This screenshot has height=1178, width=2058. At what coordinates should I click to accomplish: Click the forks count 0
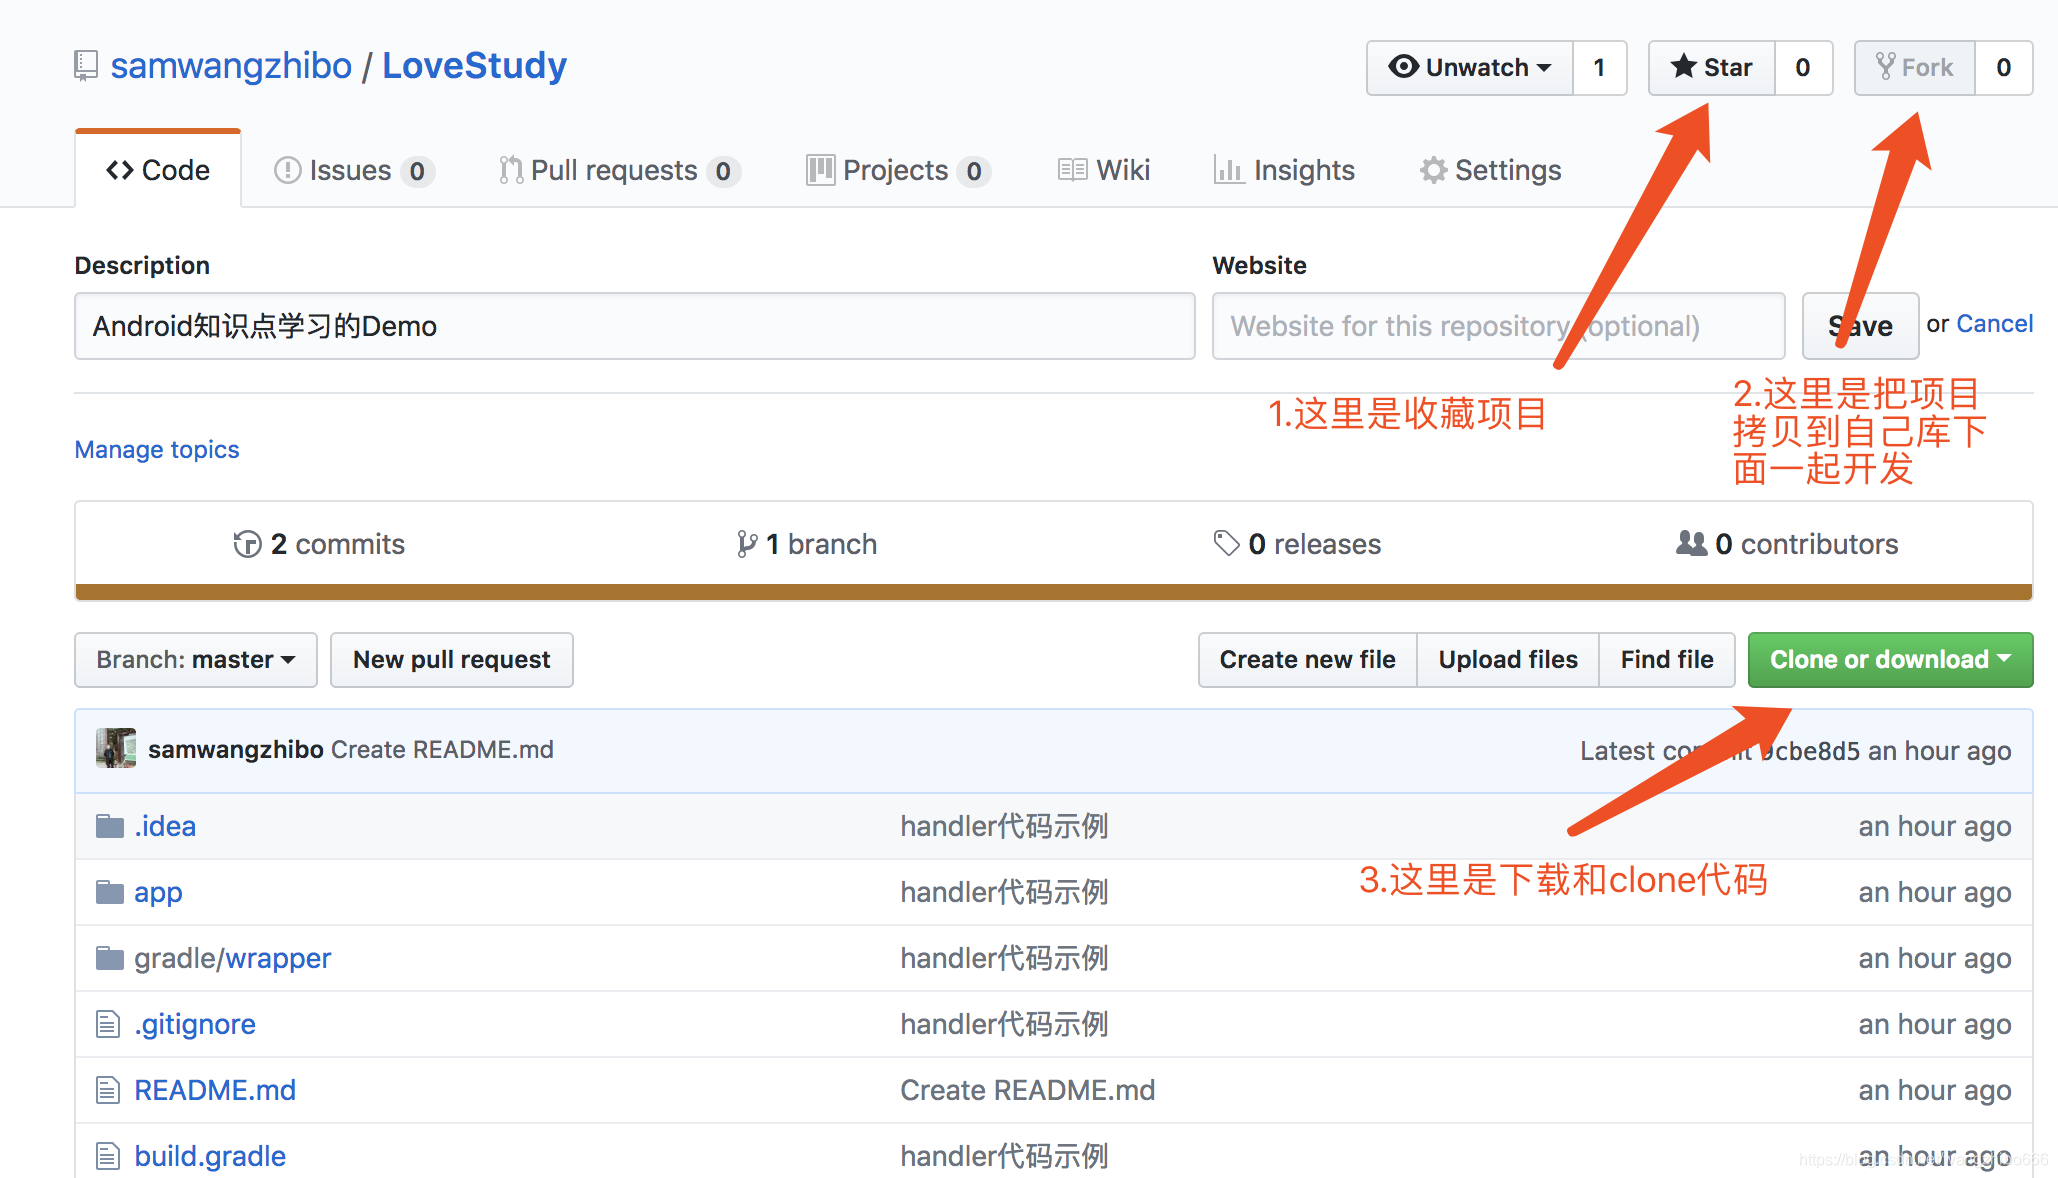tap(2004, 68)
